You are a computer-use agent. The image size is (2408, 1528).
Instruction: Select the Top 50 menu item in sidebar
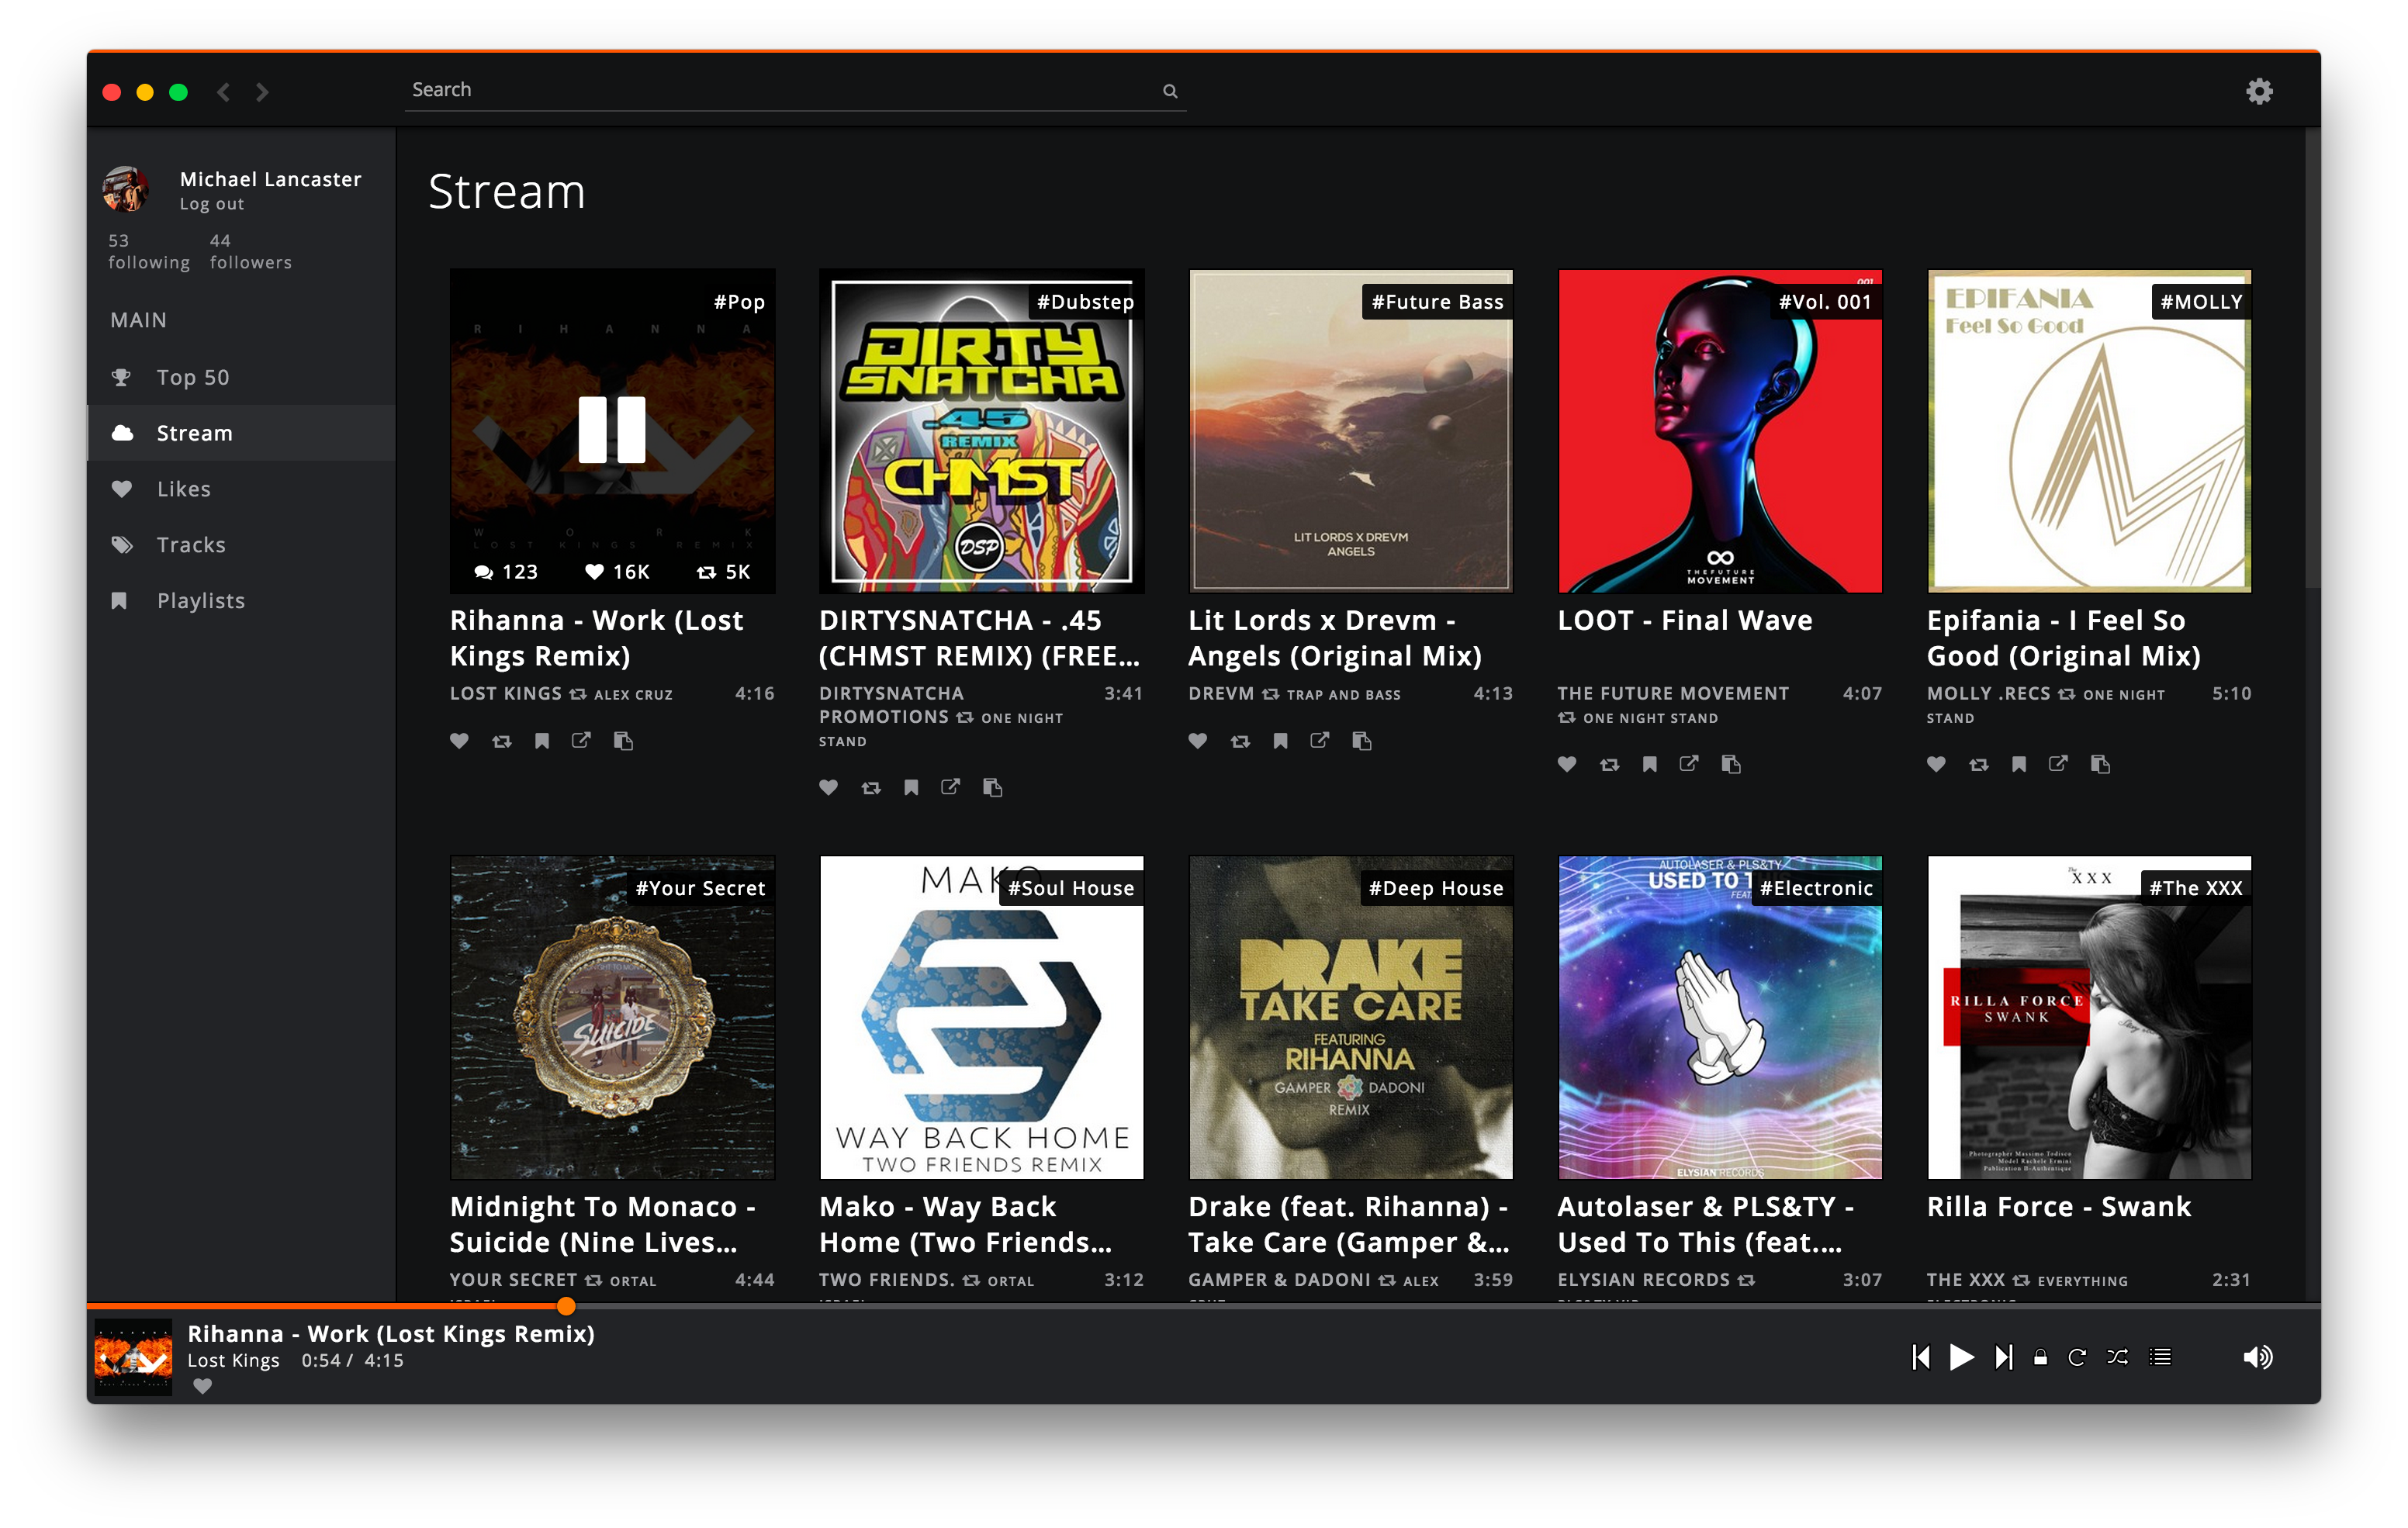click(192, 375)
